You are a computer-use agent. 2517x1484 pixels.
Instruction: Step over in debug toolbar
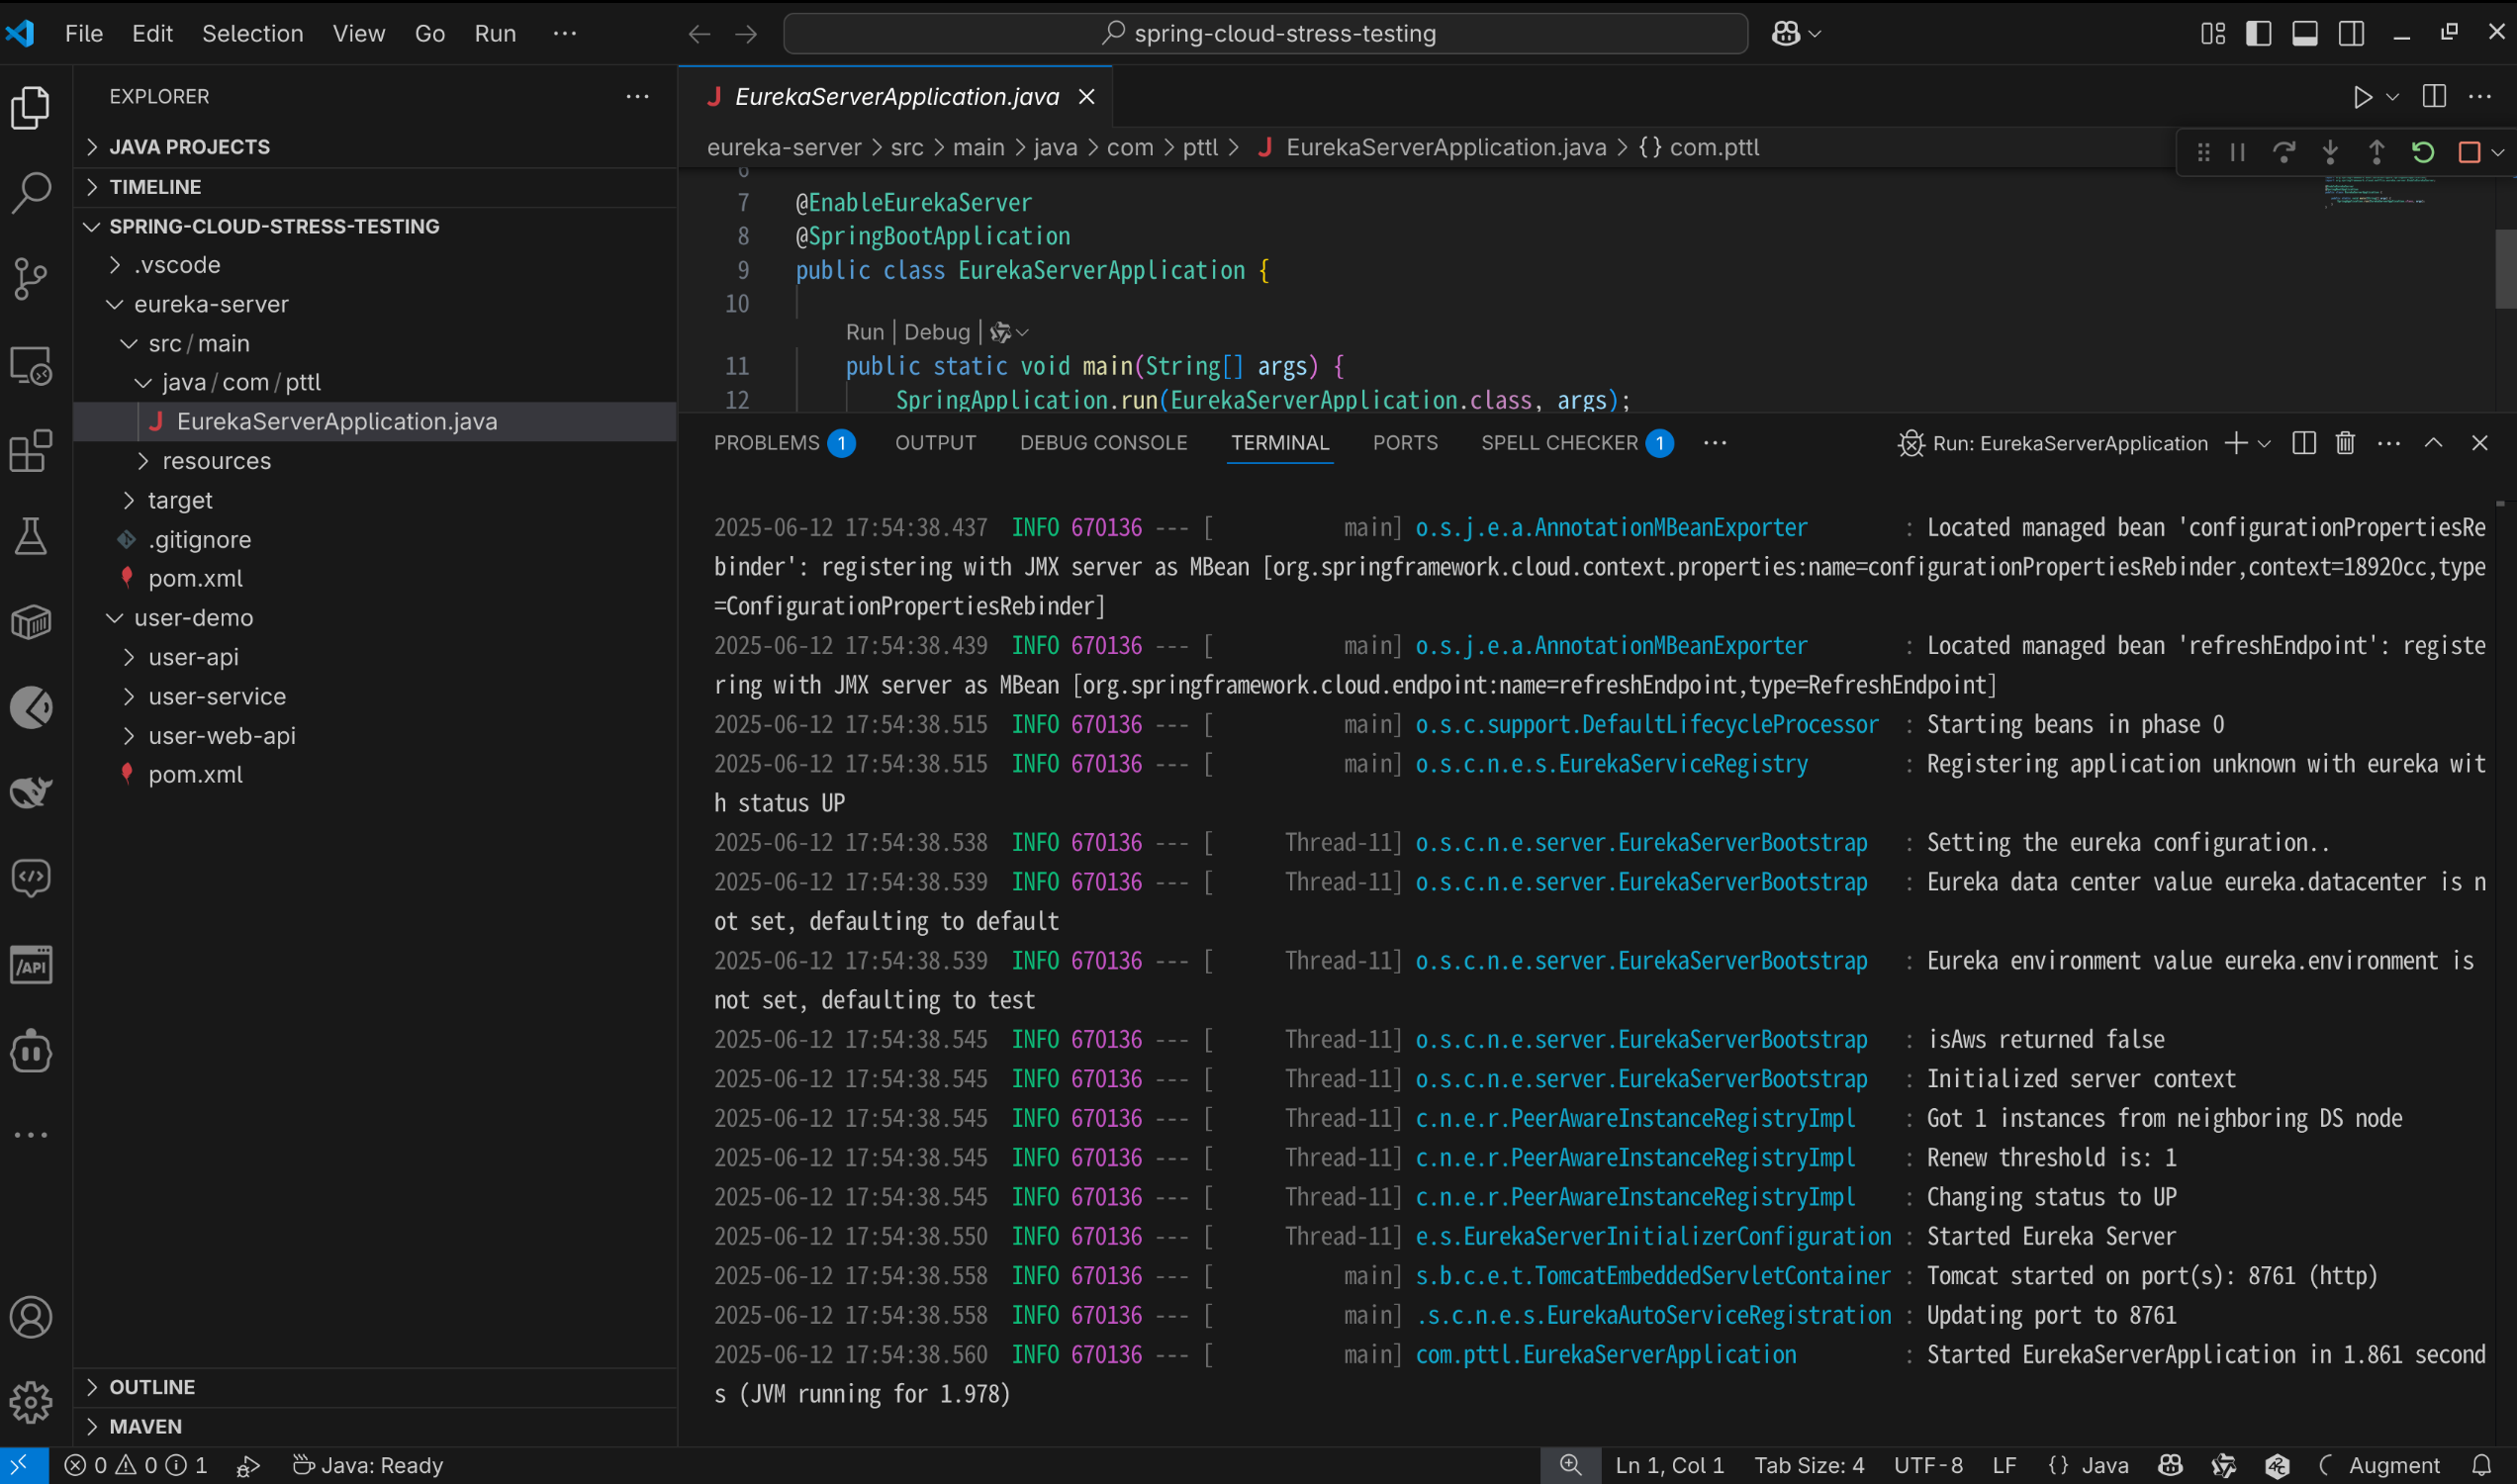2283,152
